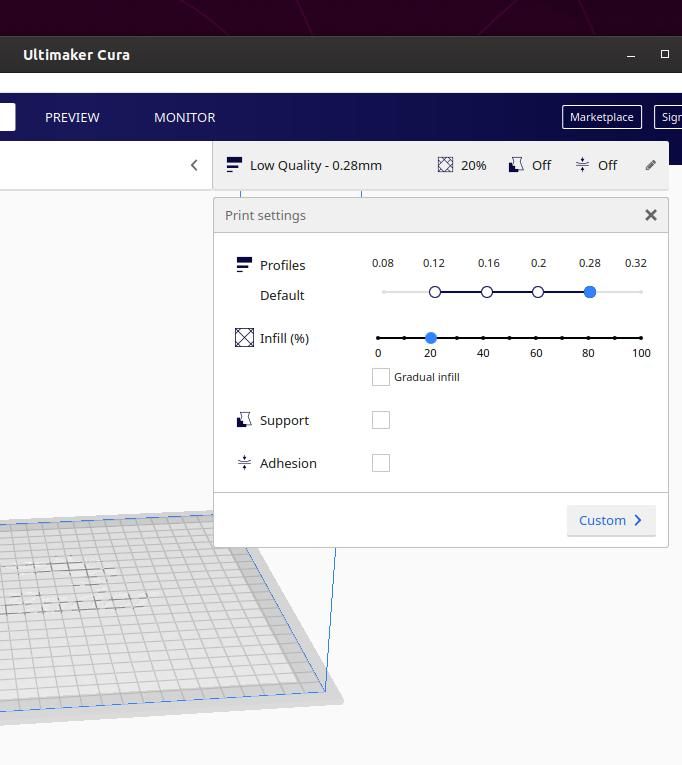Set infill slider to the 100 tick
The width and height of the screenshot is (682, 765).
pos(641,338)
